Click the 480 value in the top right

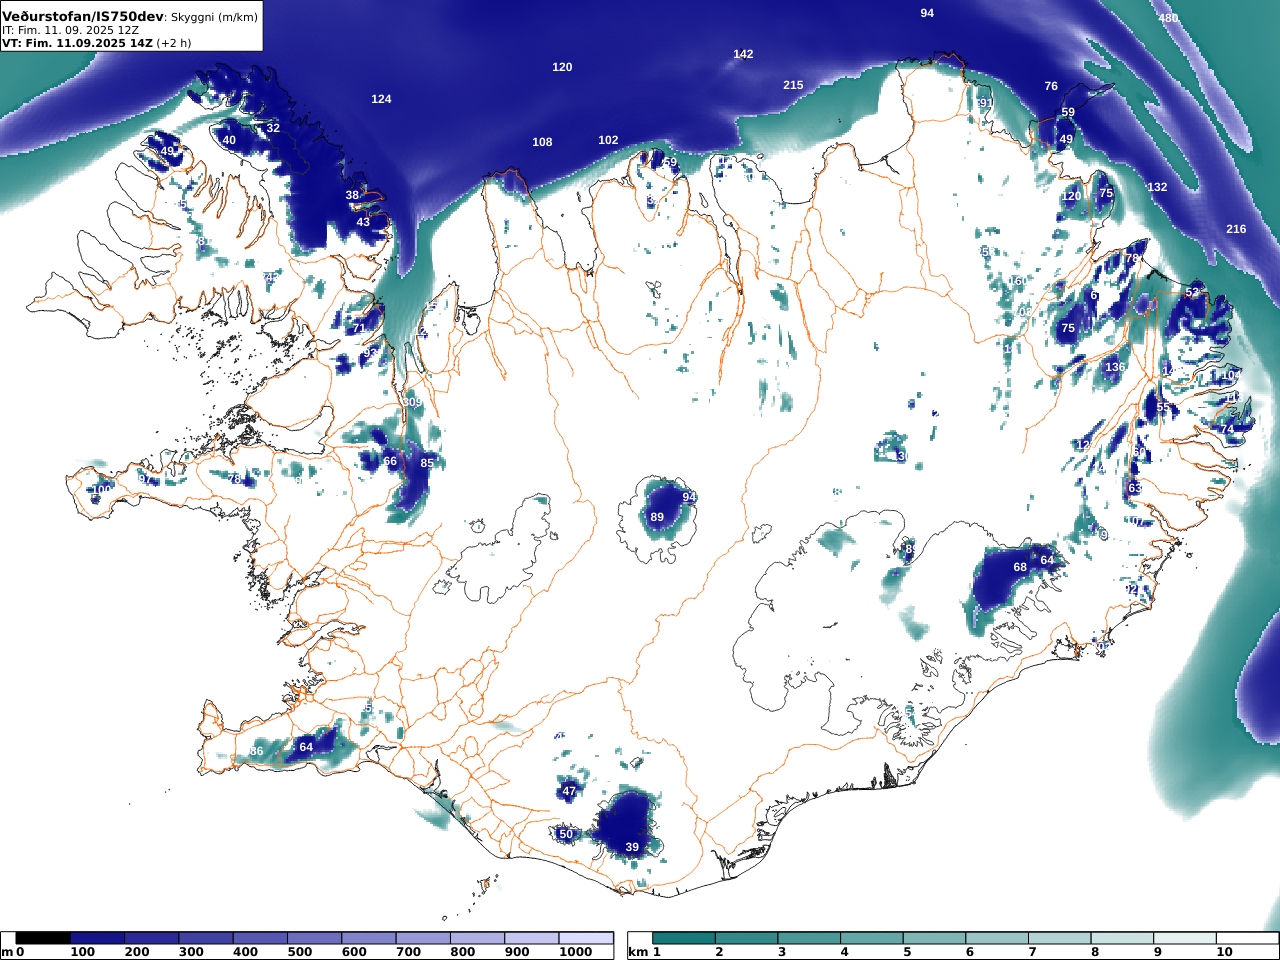(x=1168, y=18)
